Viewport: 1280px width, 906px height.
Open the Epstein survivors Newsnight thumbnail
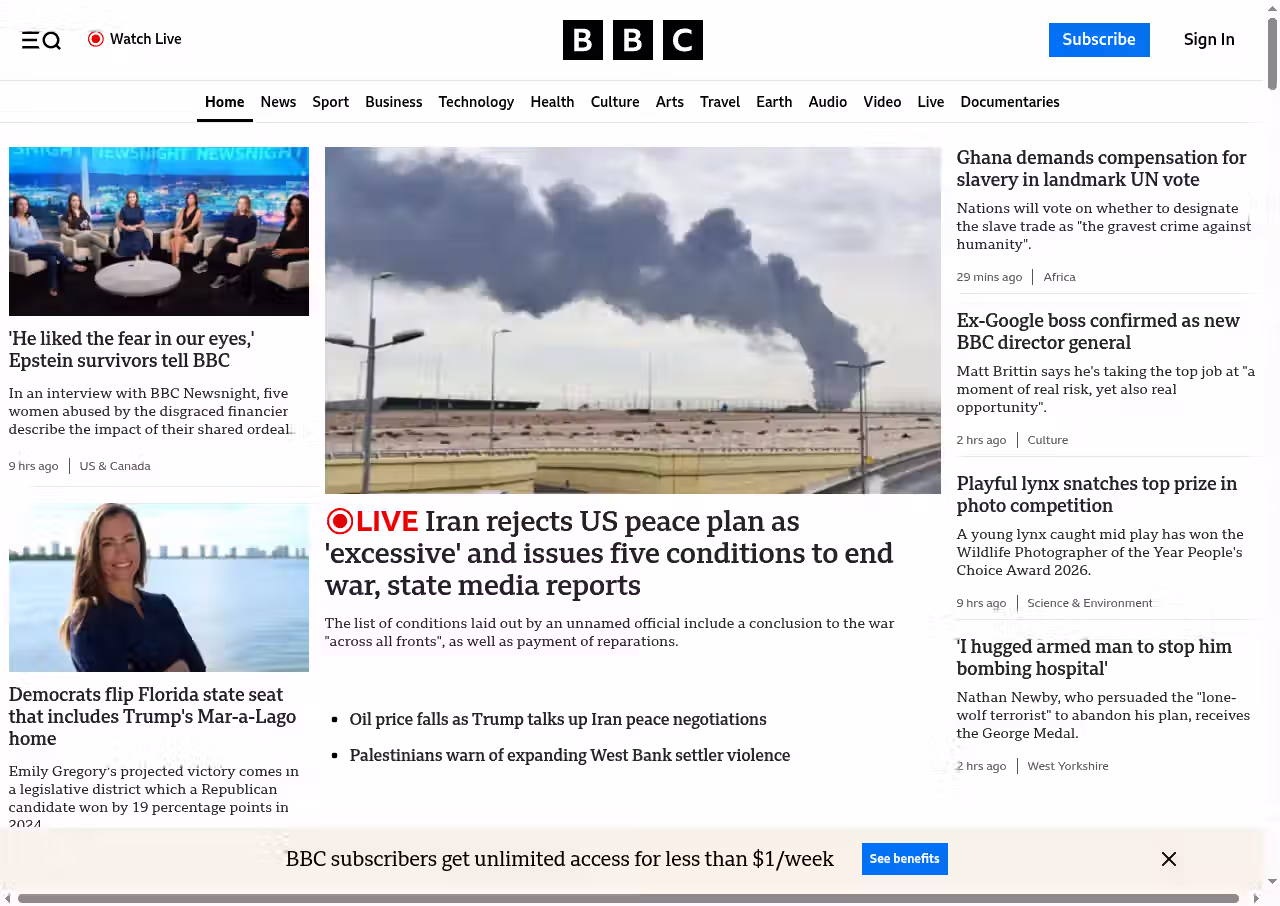pyautogui.click(x=159, y=231)
